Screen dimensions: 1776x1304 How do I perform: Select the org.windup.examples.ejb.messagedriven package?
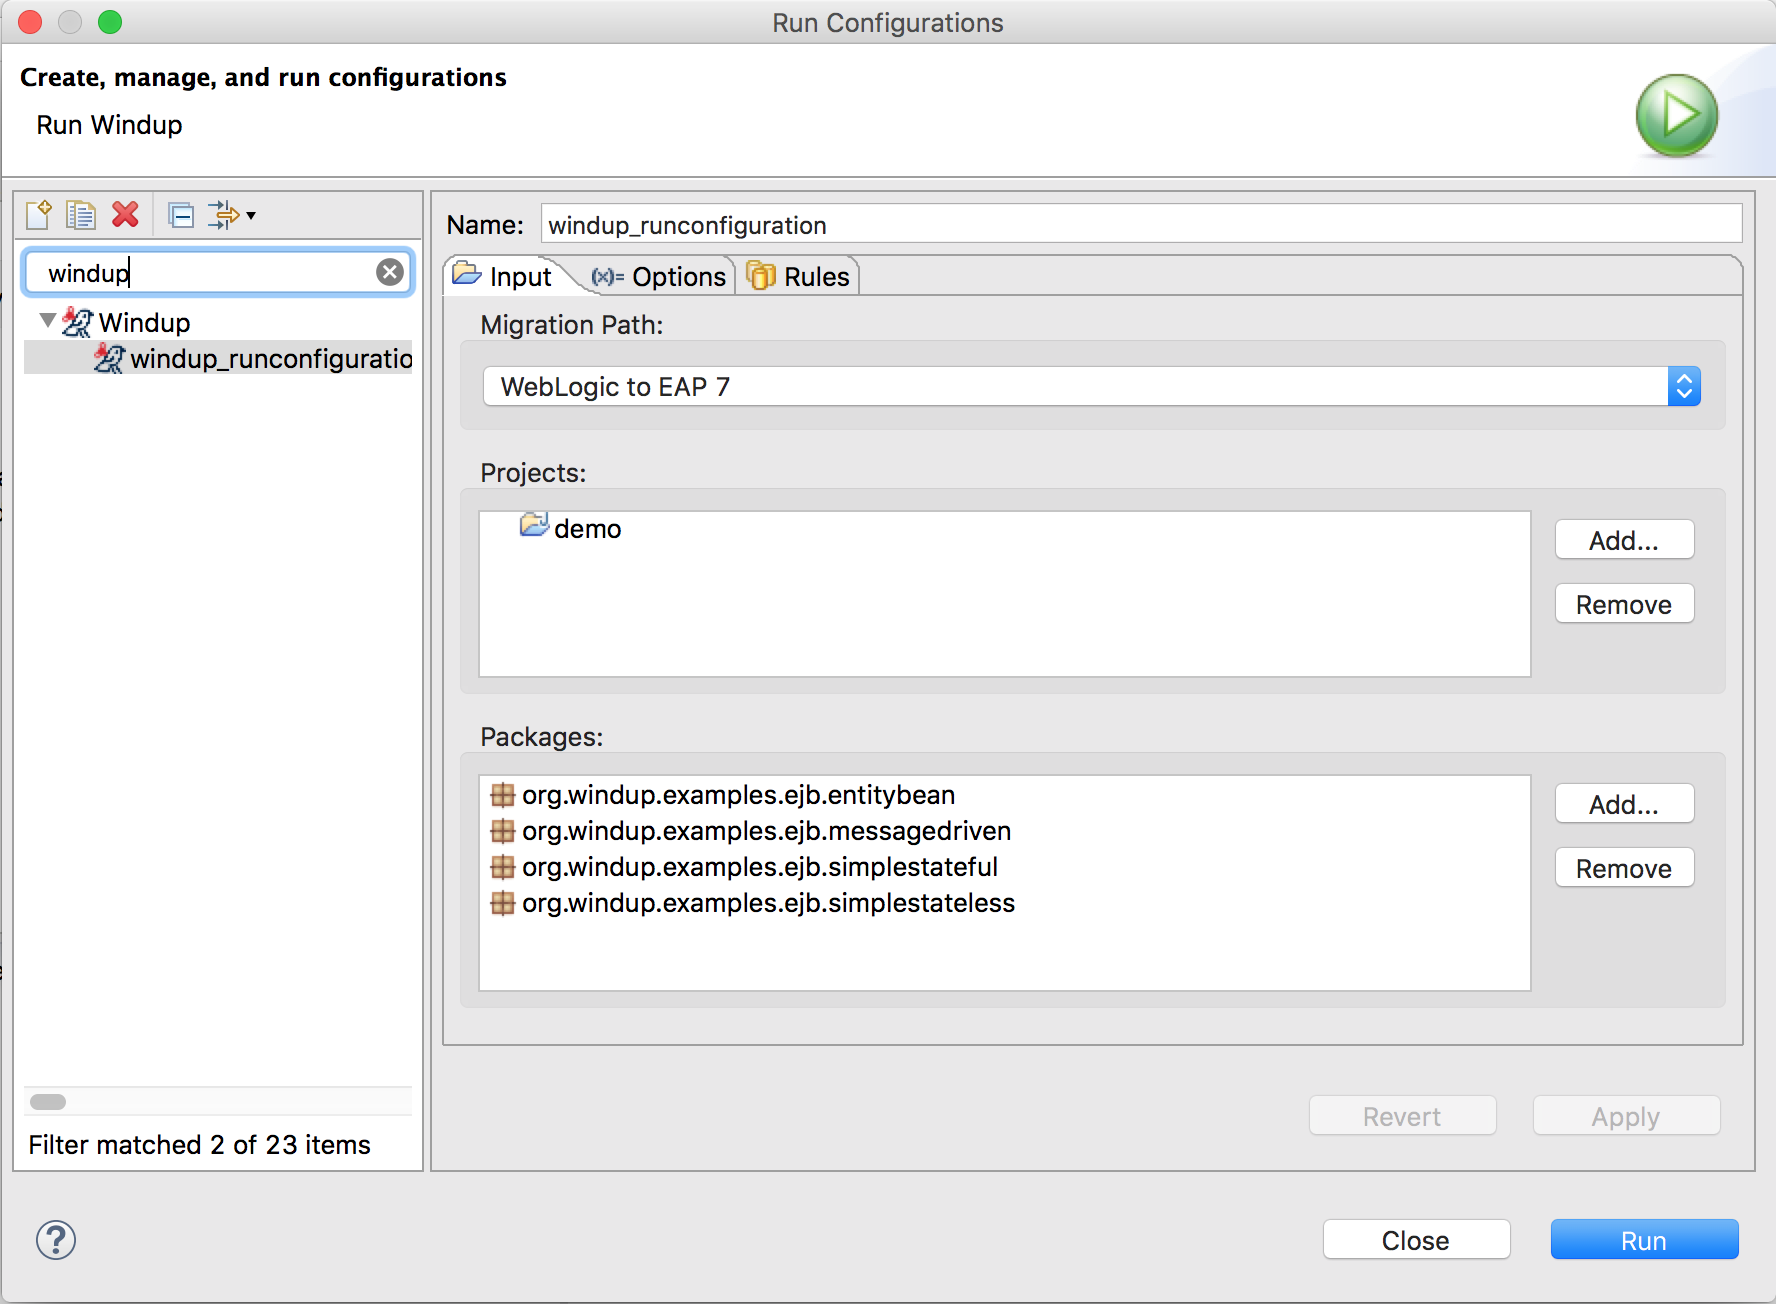point(766,831)
